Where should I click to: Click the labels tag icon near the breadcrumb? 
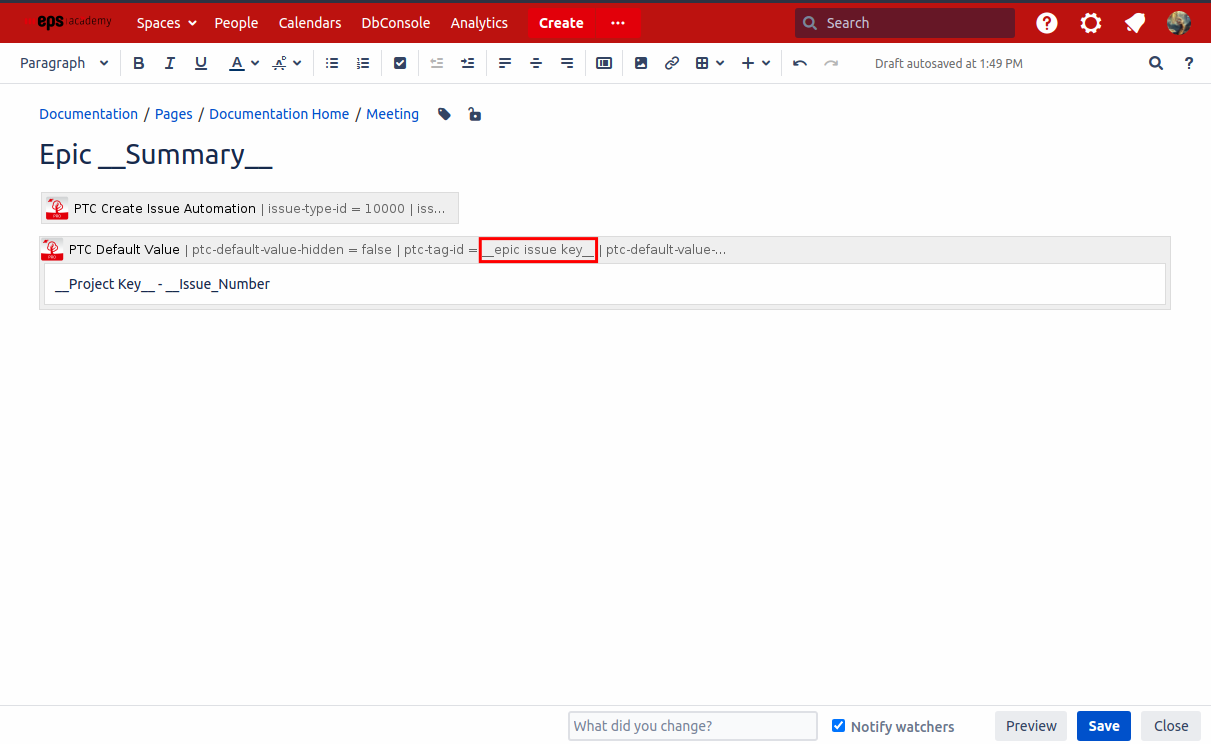click(443, 114)
